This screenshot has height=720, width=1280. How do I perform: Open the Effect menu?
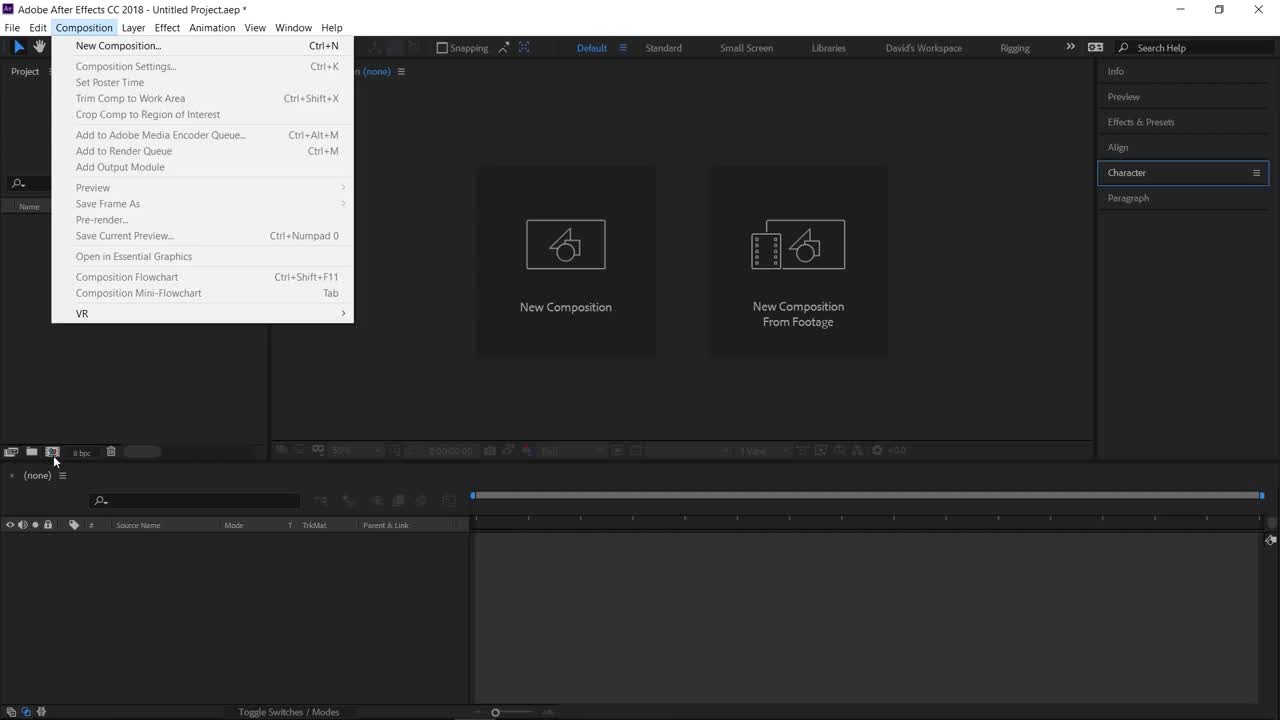click(x=167, y=28)
